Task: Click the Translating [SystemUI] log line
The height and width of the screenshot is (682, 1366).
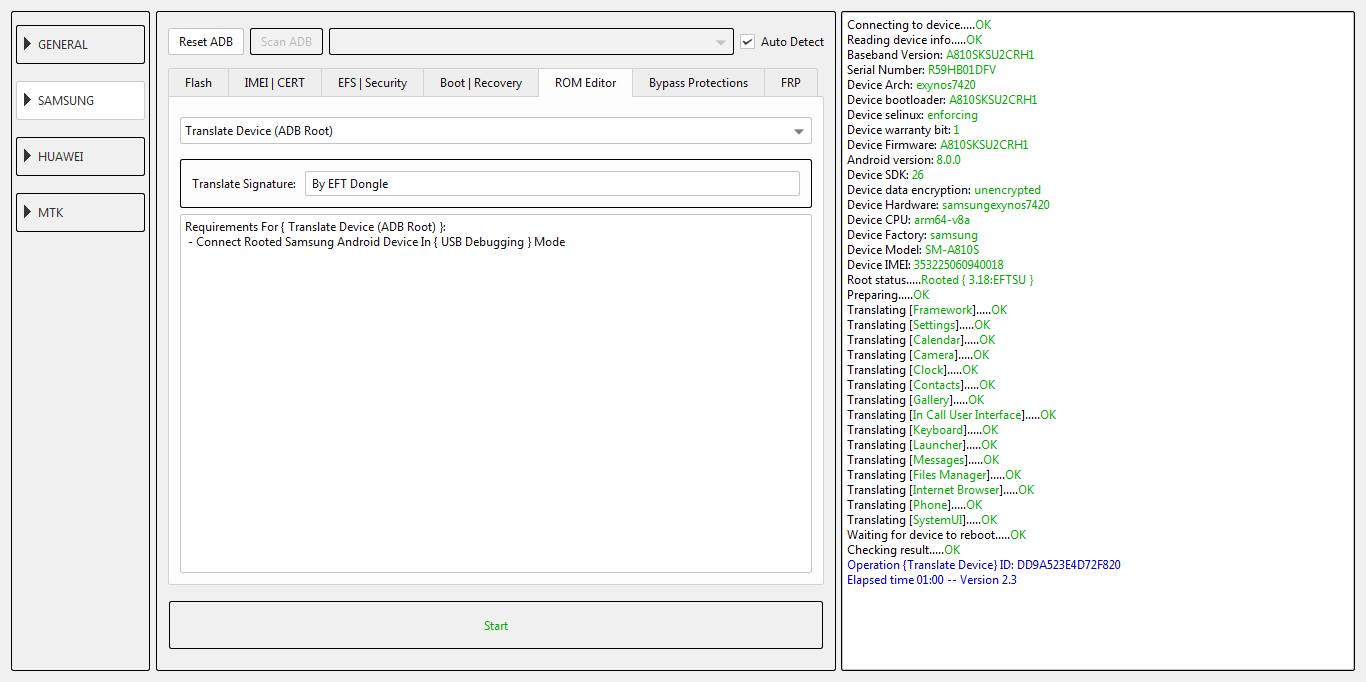Action: (922, 520)
